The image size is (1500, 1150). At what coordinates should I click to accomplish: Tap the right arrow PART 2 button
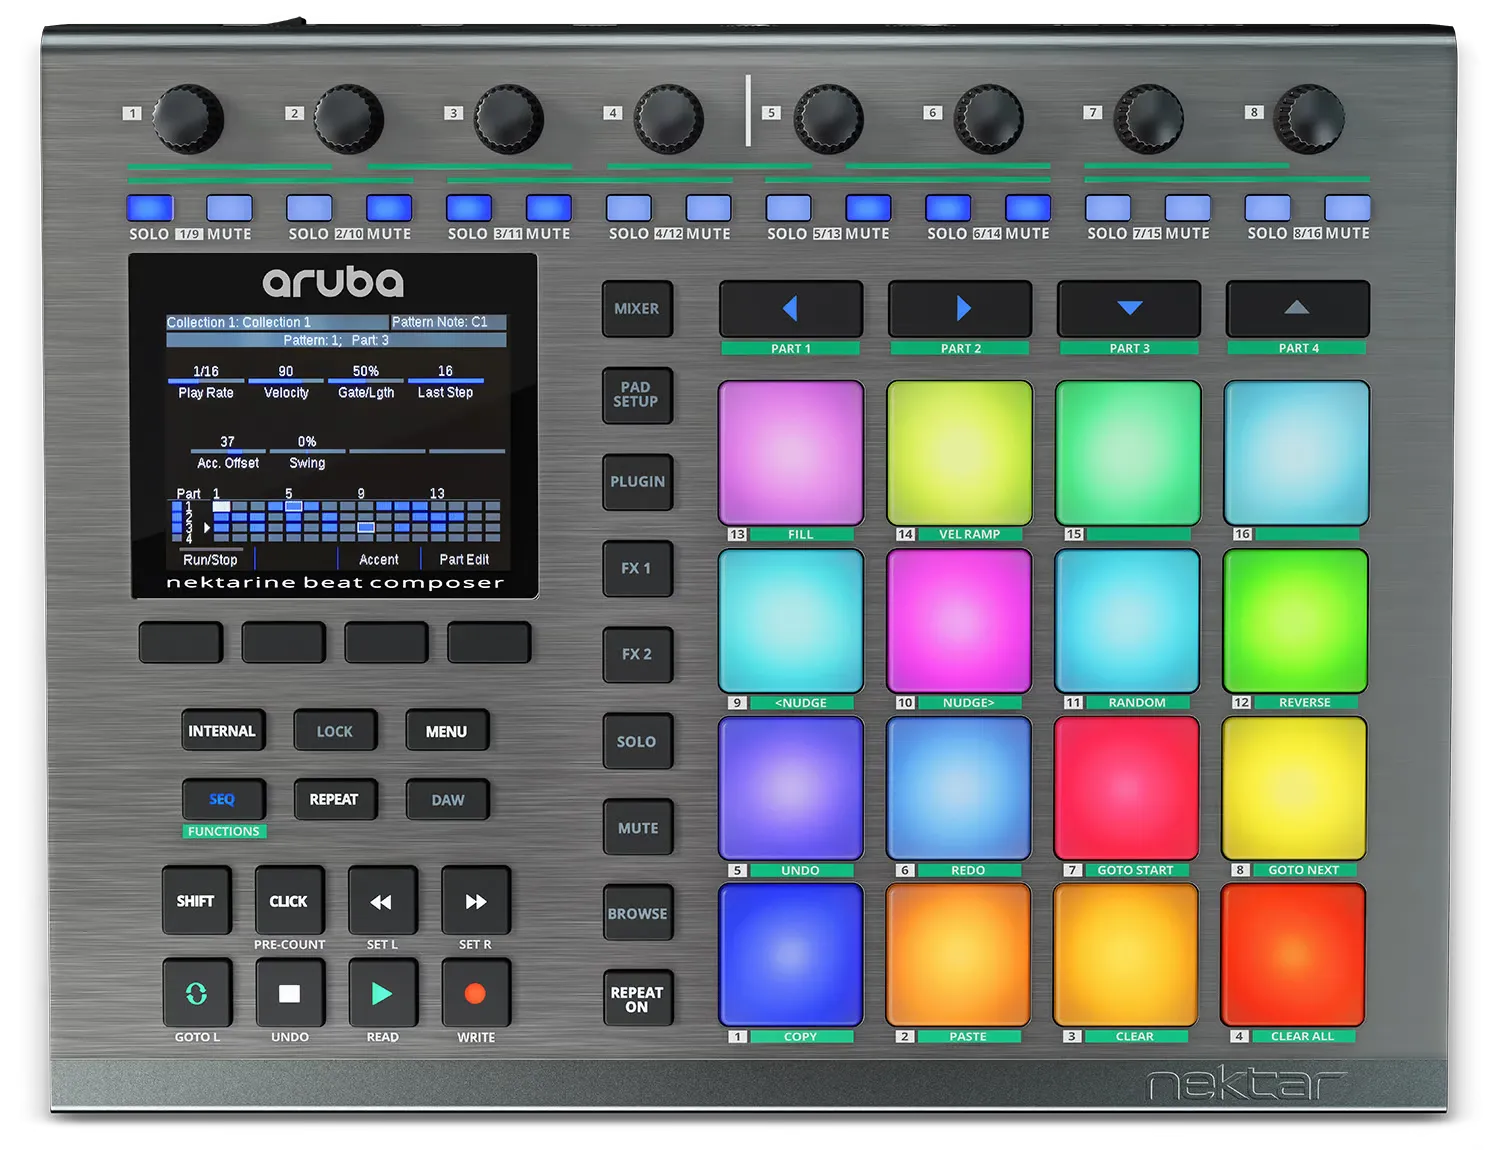[960, 309]
